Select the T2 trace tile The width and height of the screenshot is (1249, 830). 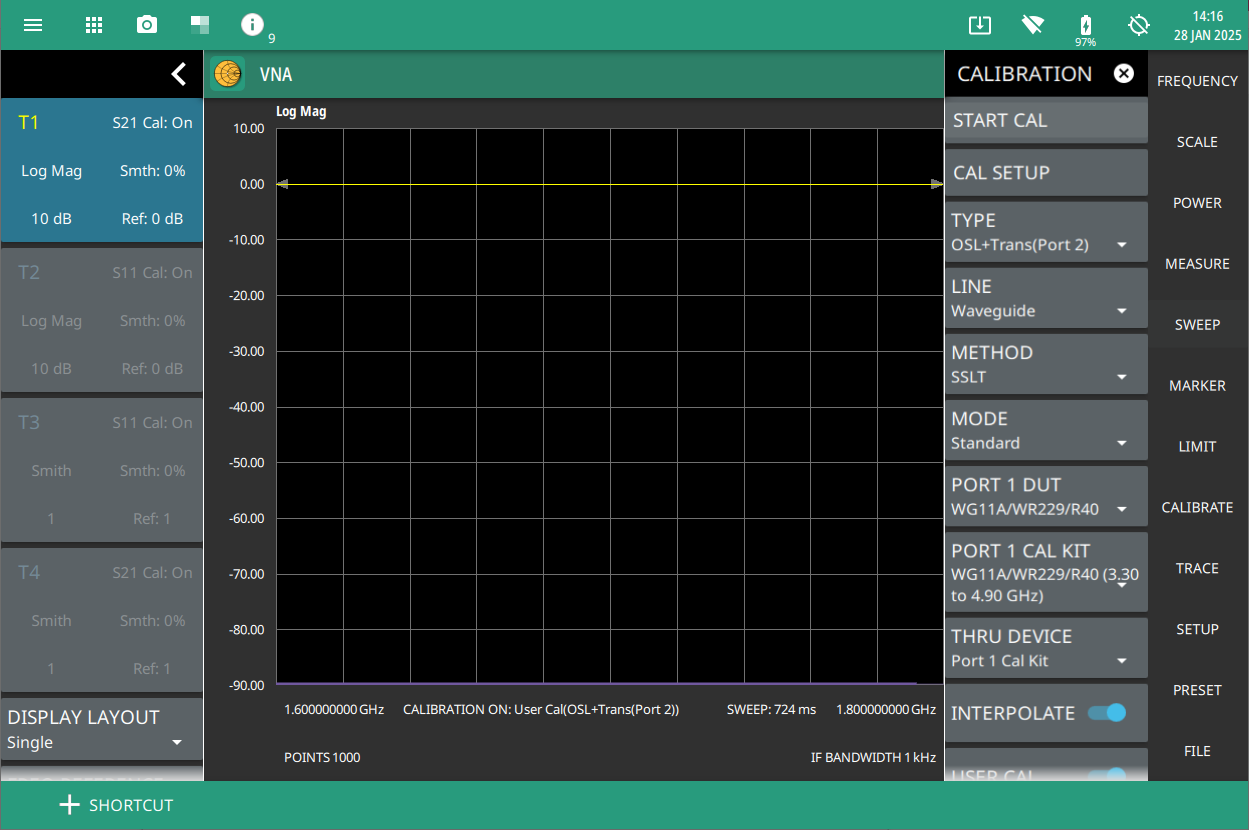coord(101,321)
